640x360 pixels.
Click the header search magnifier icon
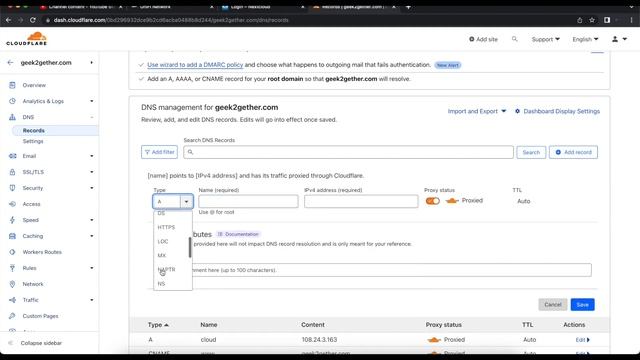click(514, 39)
